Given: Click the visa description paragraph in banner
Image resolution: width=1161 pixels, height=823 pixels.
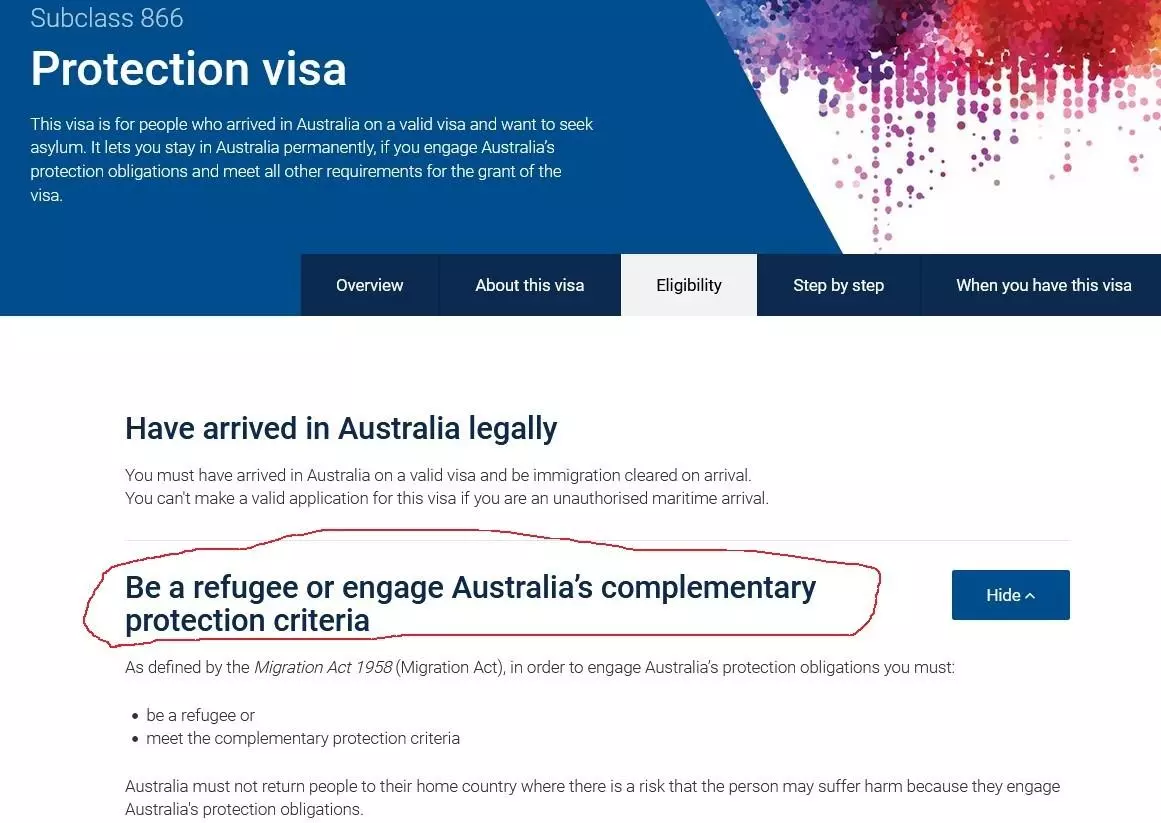Looking at the screenshot, I should point(312,159).
